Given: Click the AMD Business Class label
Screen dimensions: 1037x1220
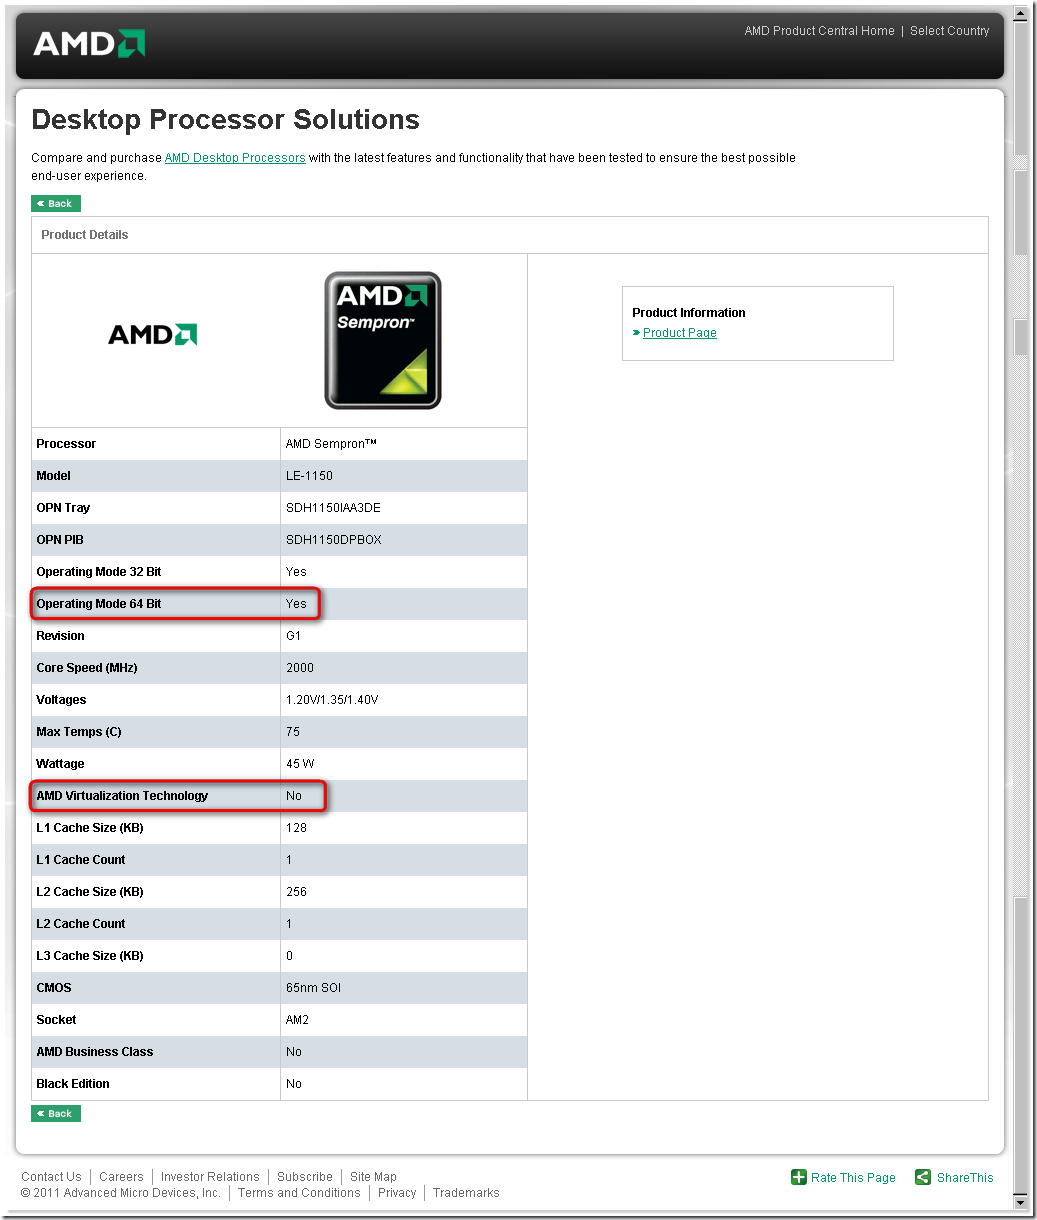Looking at the screenshot, I should pyautogui.click(x=95, y=1052).
